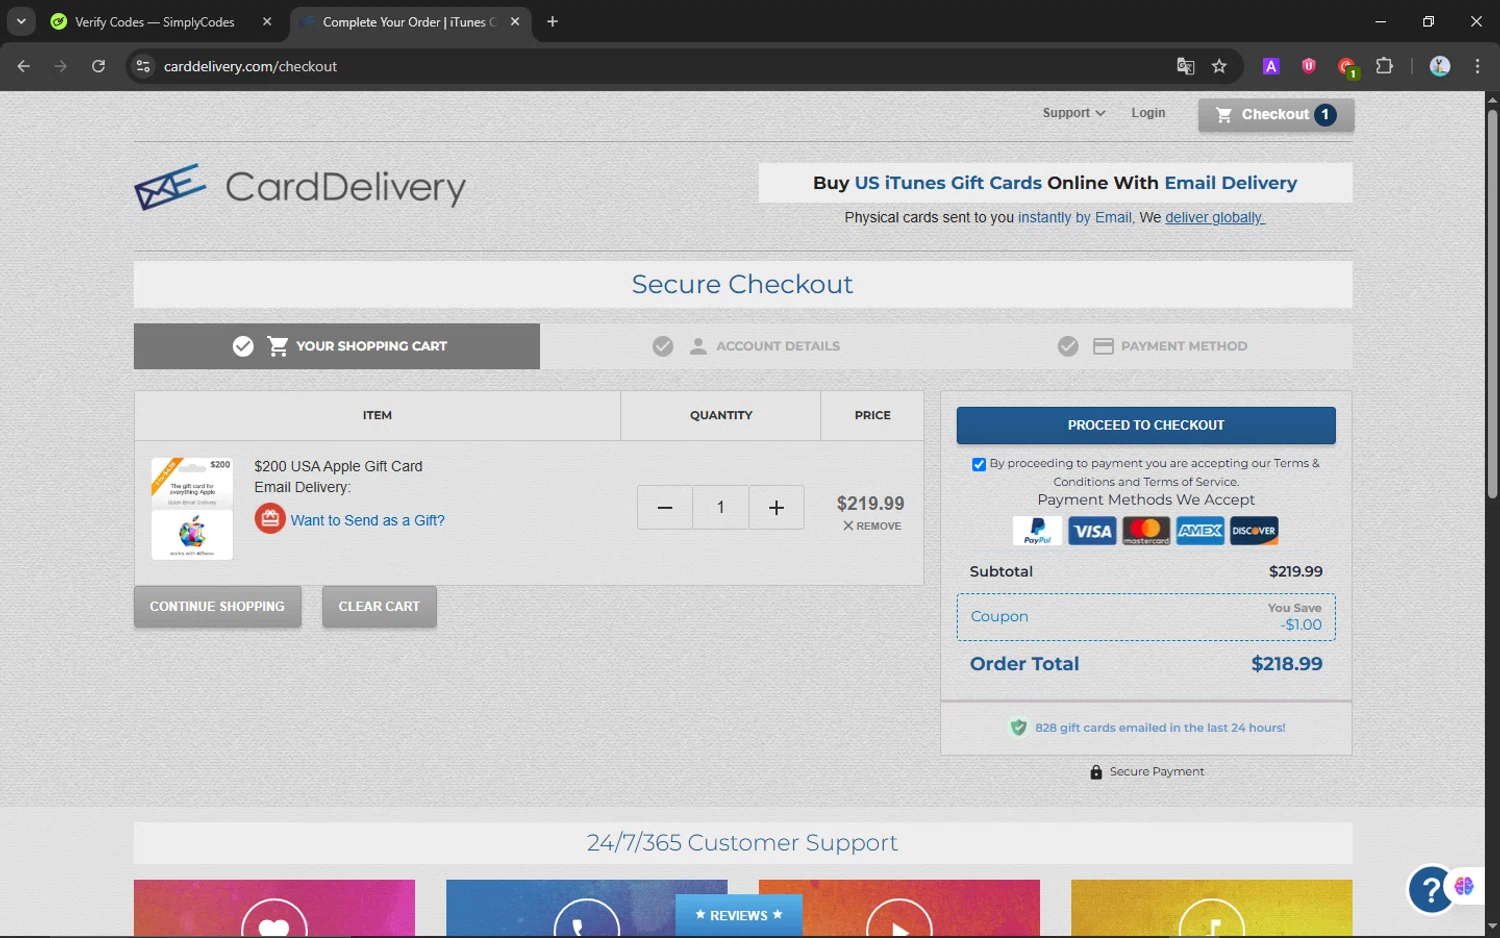Screen dimensions: 1500x938
Task: Click Continue Shopping button
Action: 217,606
